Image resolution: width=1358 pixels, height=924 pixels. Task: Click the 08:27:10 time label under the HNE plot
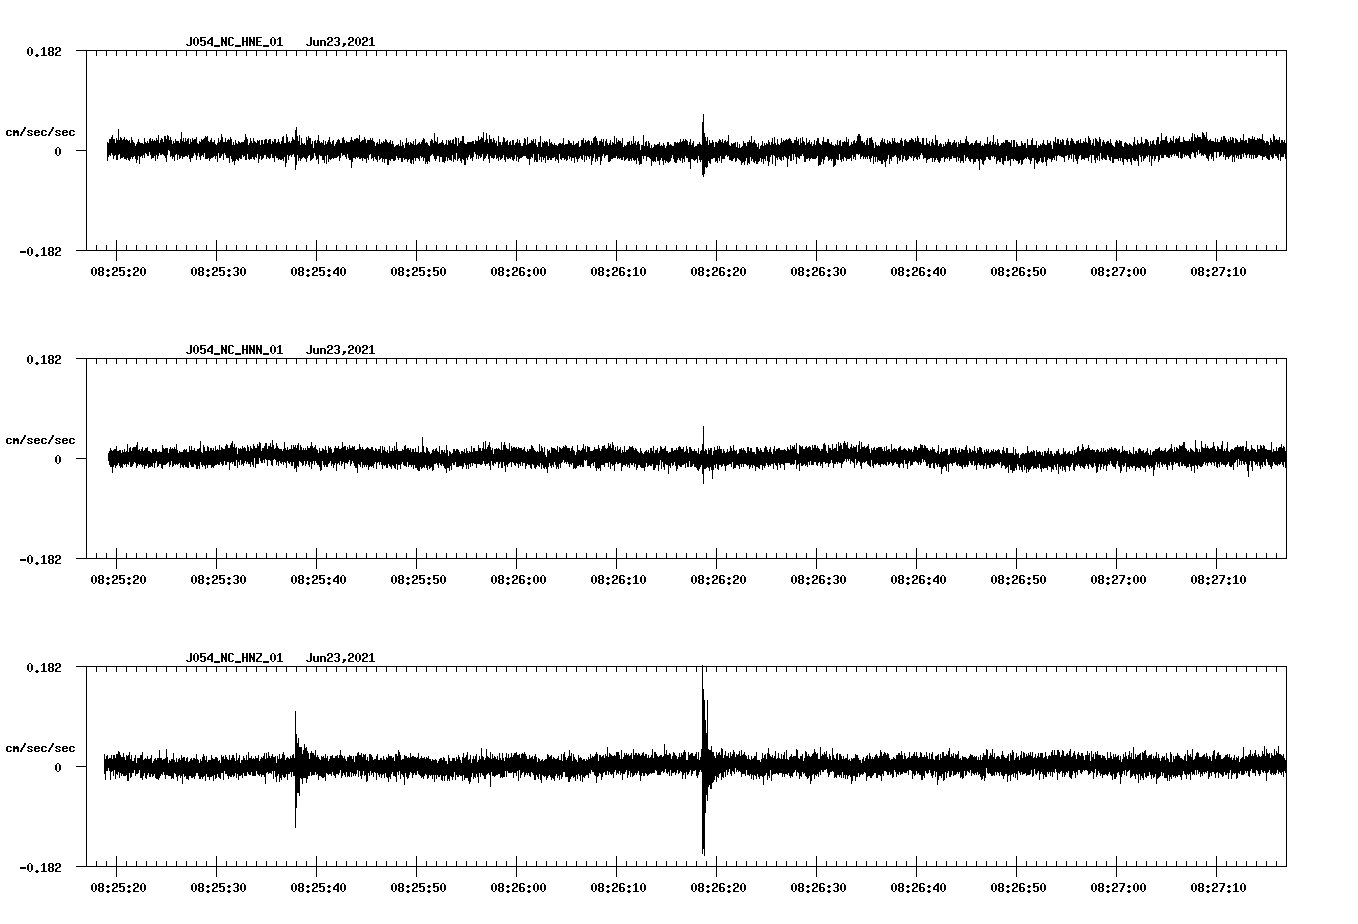tap(1218, 272)
